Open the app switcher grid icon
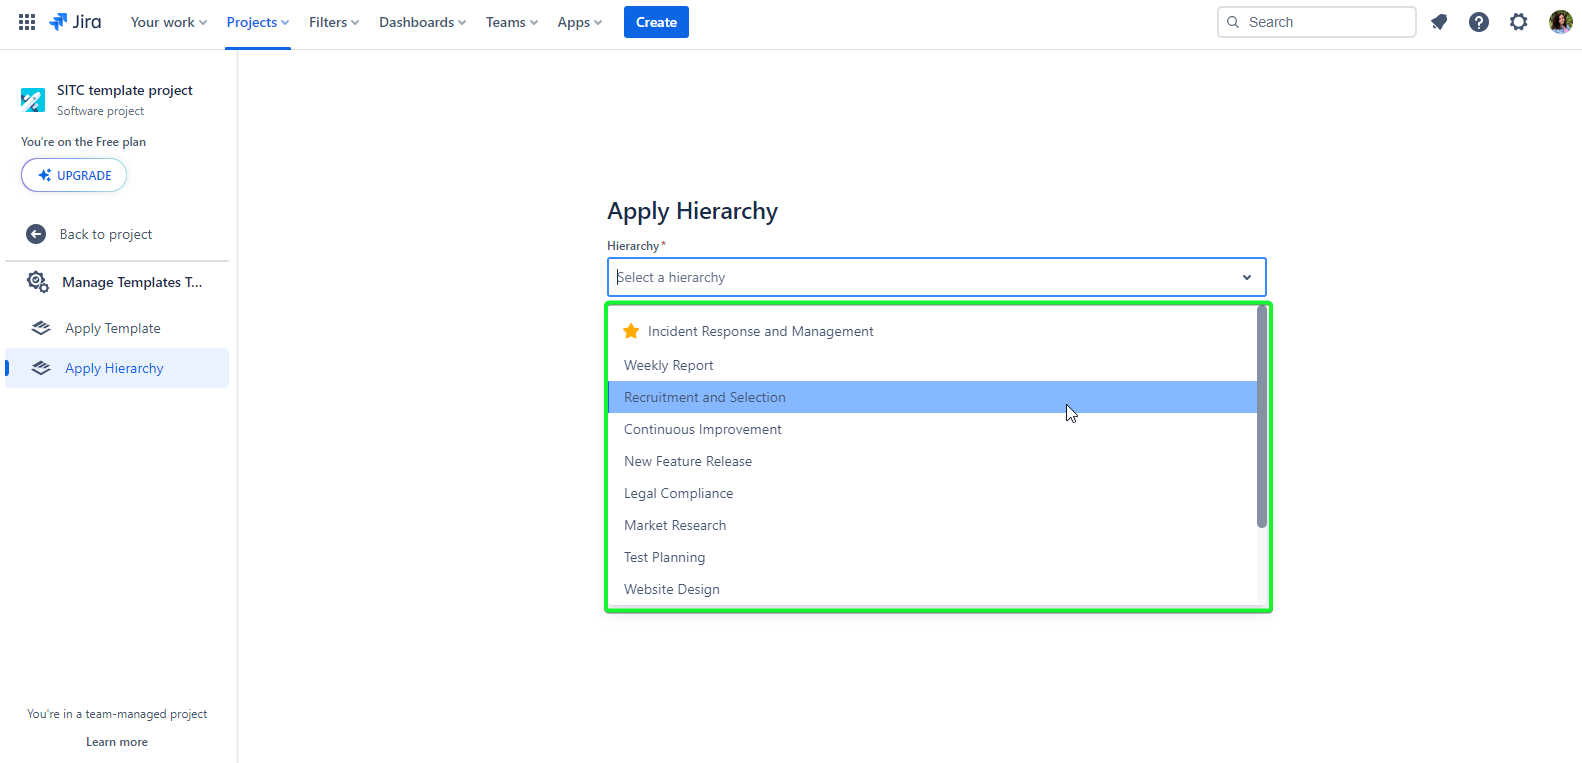Screen dimensions: 1582x763 pos(27,22)
